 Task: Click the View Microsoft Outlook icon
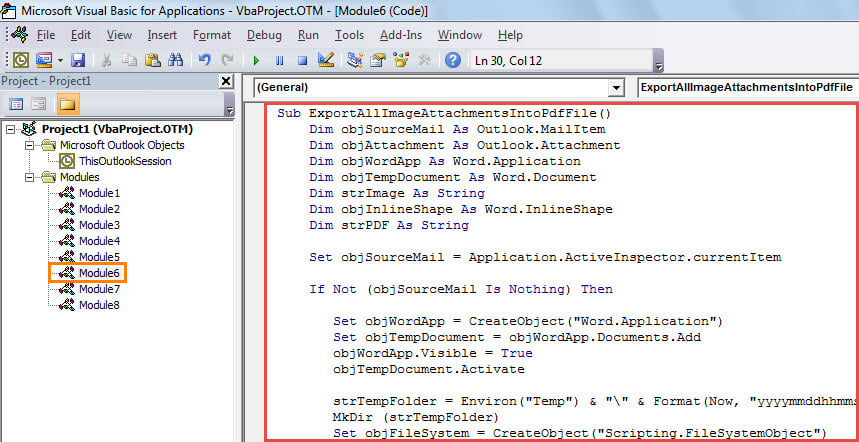click(x=20, y=61)
